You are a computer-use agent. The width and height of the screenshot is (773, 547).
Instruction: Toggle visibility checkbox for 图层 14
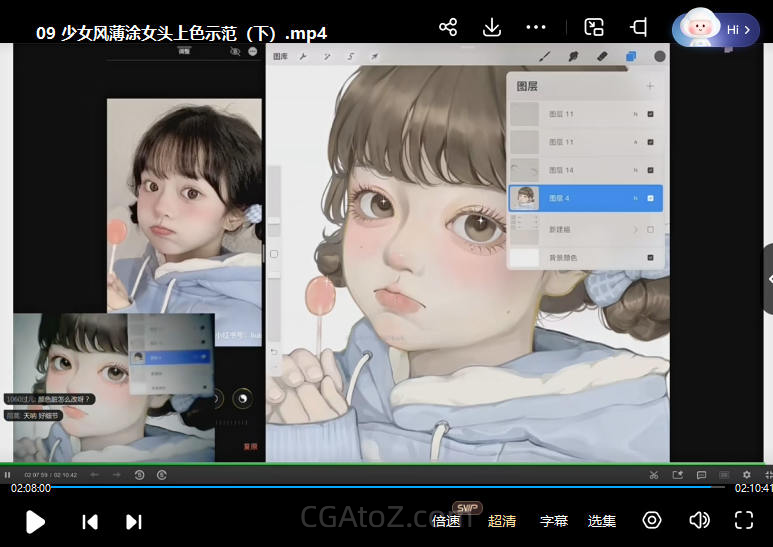pos(651,170)
